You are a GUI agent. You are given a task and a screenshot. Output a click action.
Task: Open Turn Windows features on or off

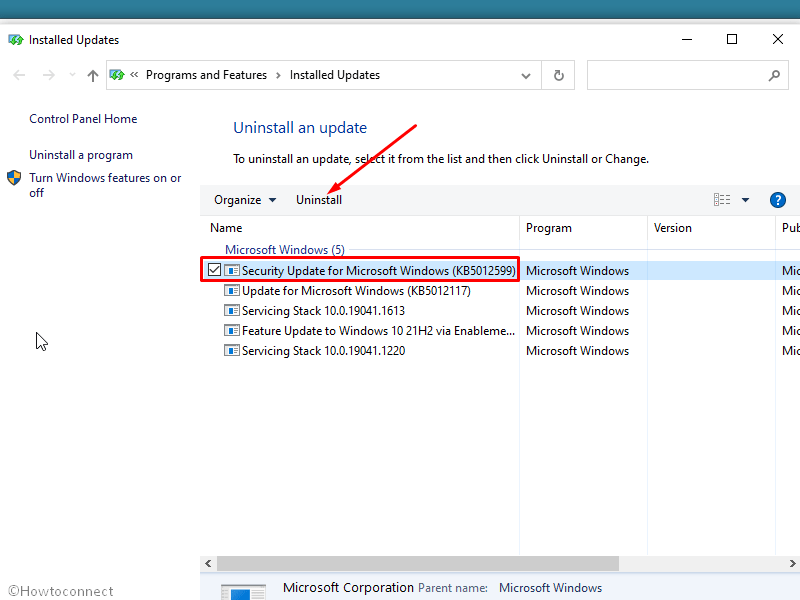[x=105, y=185]
